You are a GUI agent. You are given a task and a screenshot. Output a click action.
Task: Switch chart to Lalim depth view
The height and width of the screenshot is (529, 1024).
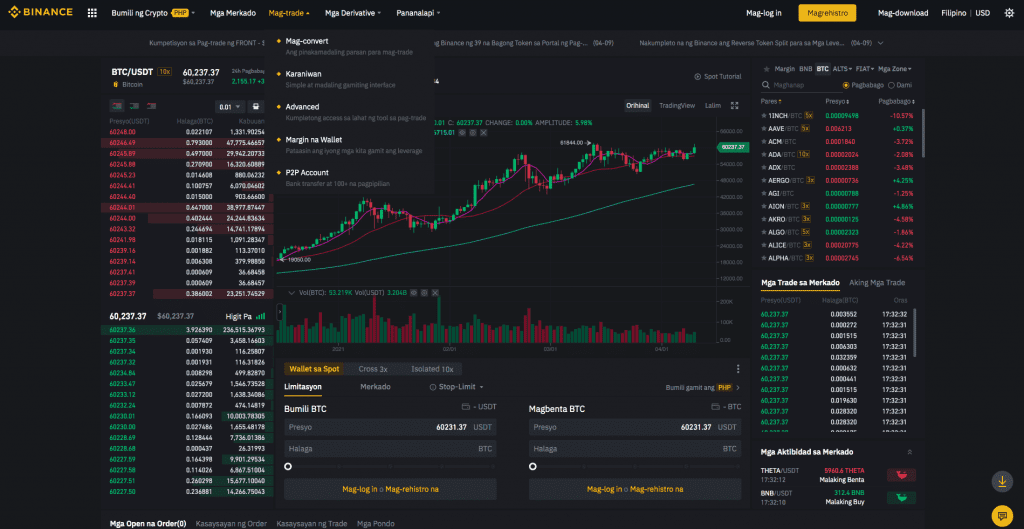(x=712, y=105)
